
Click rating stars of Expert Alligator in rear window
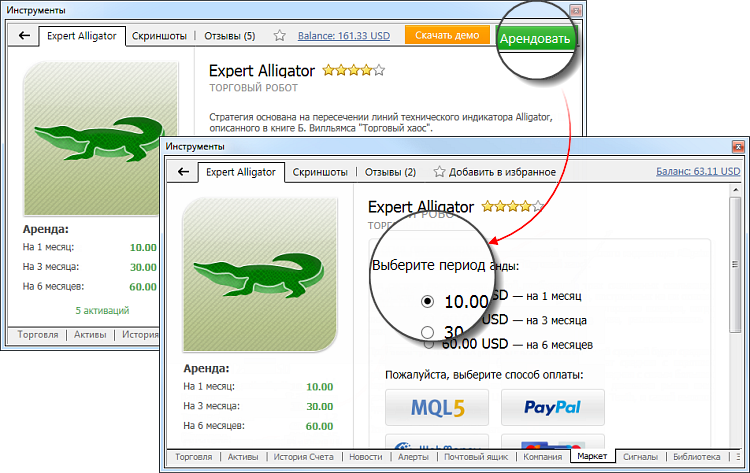point(353,71)
